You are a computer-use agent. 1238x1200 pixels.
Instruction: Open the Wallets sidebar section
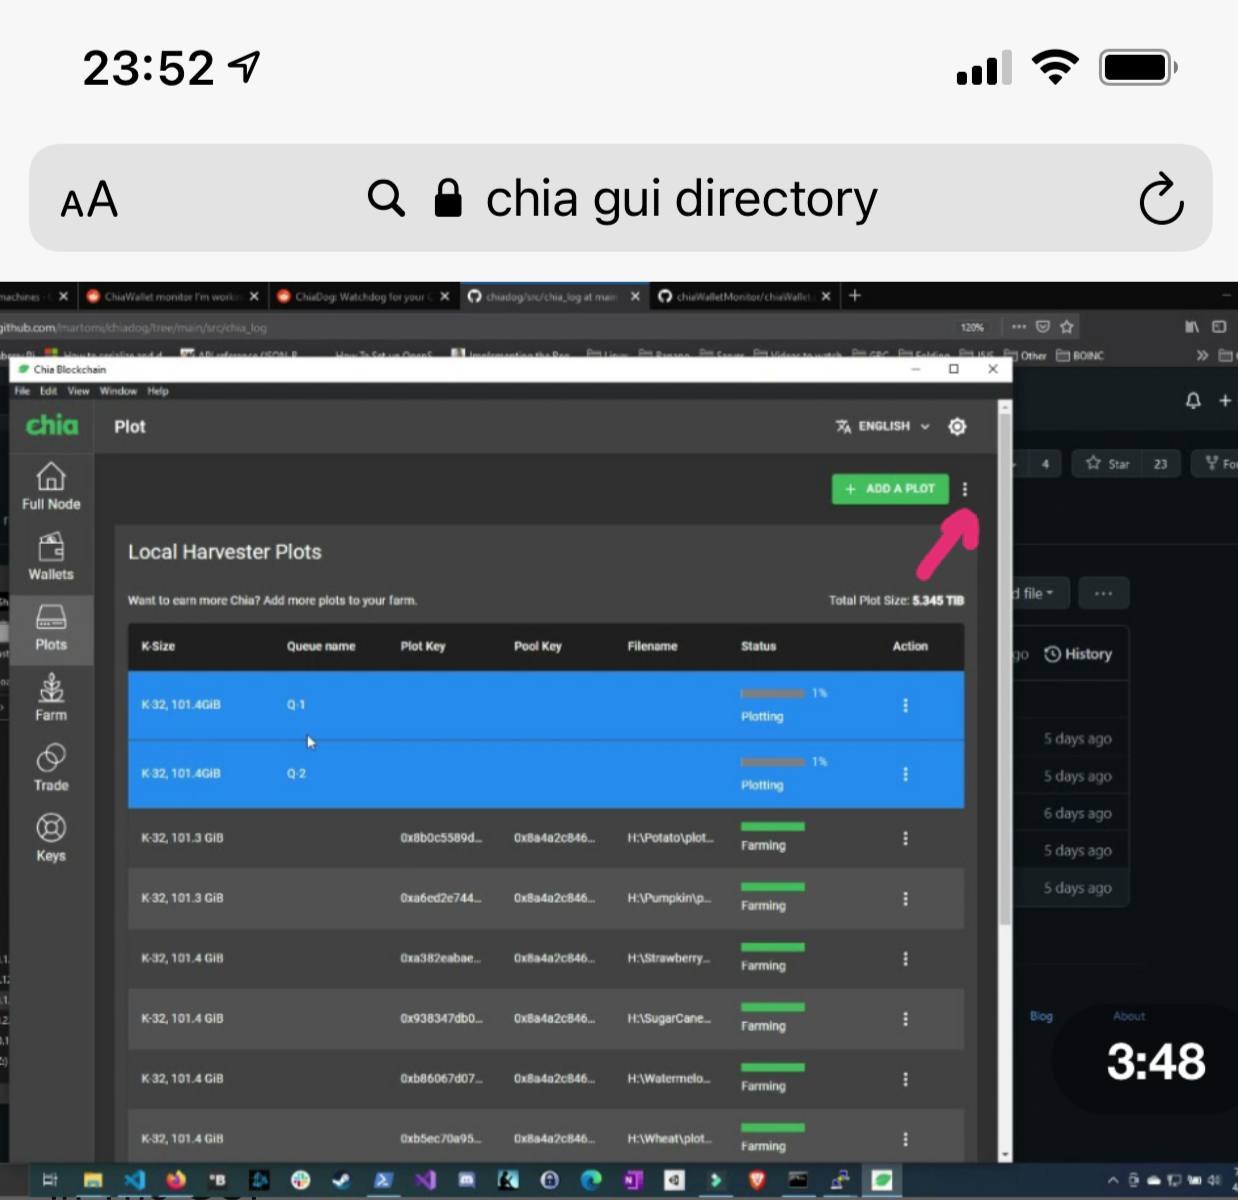point(51,557)
